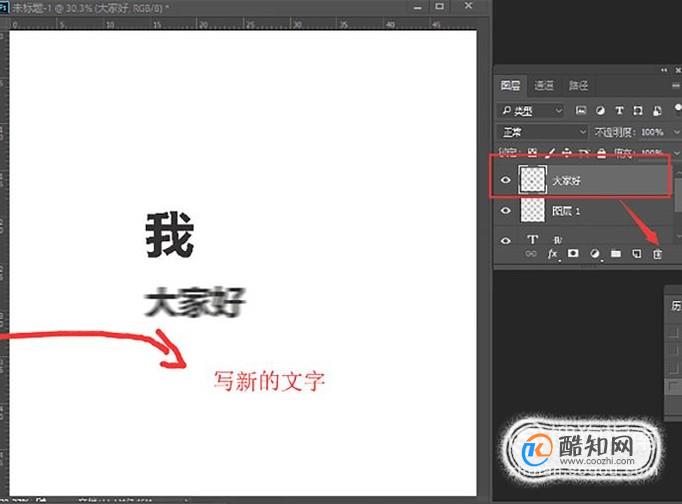Expand the opacity 不透明度 slider arrow

pyautogui.click(x=676, y=131)
